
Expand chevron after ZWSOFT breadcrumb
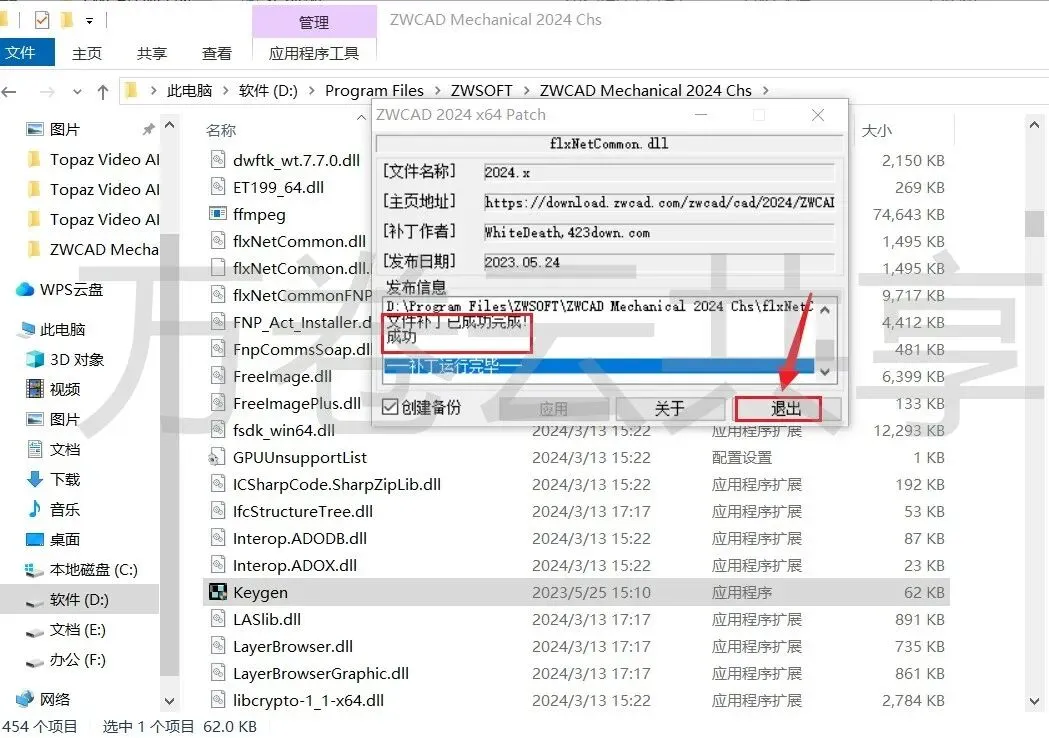(527, 90)
